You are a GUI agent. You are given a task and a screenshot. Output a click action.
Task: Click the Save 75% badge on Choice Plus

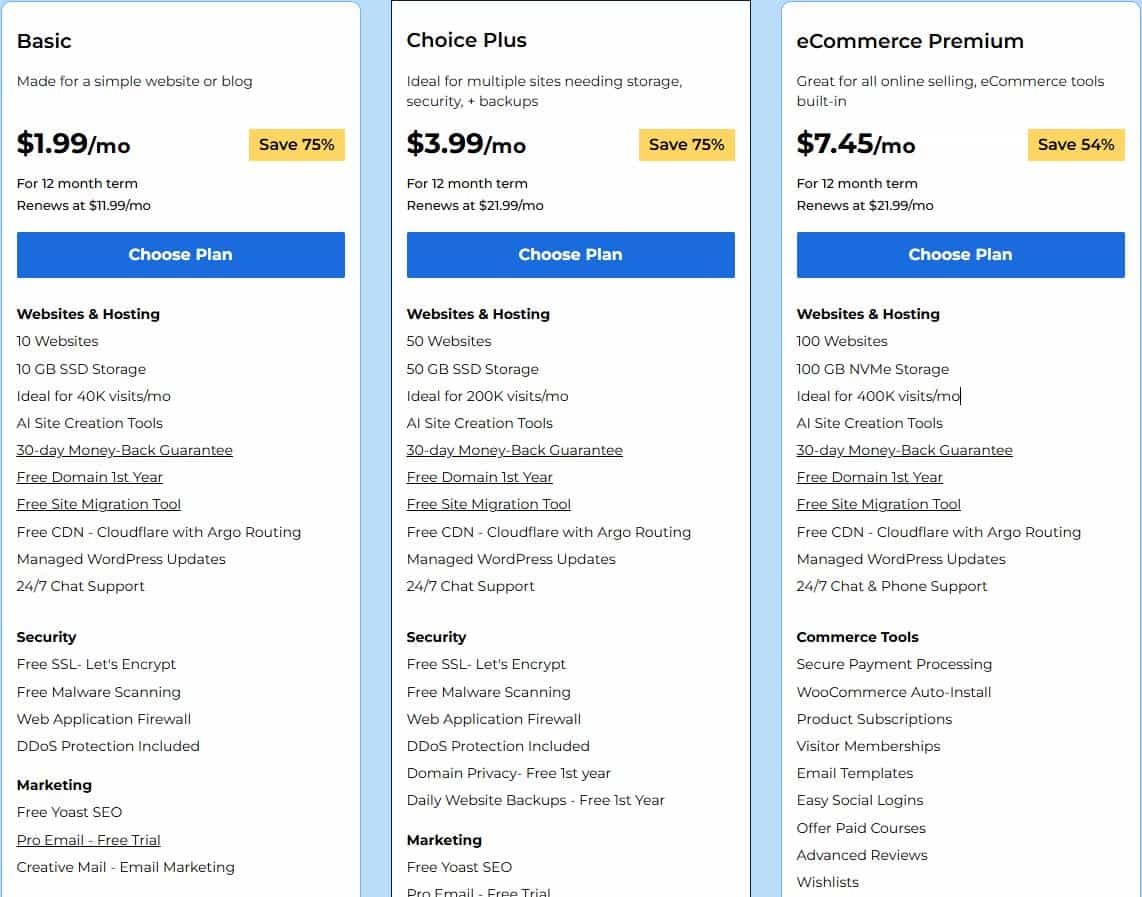(x=686, y=144)
